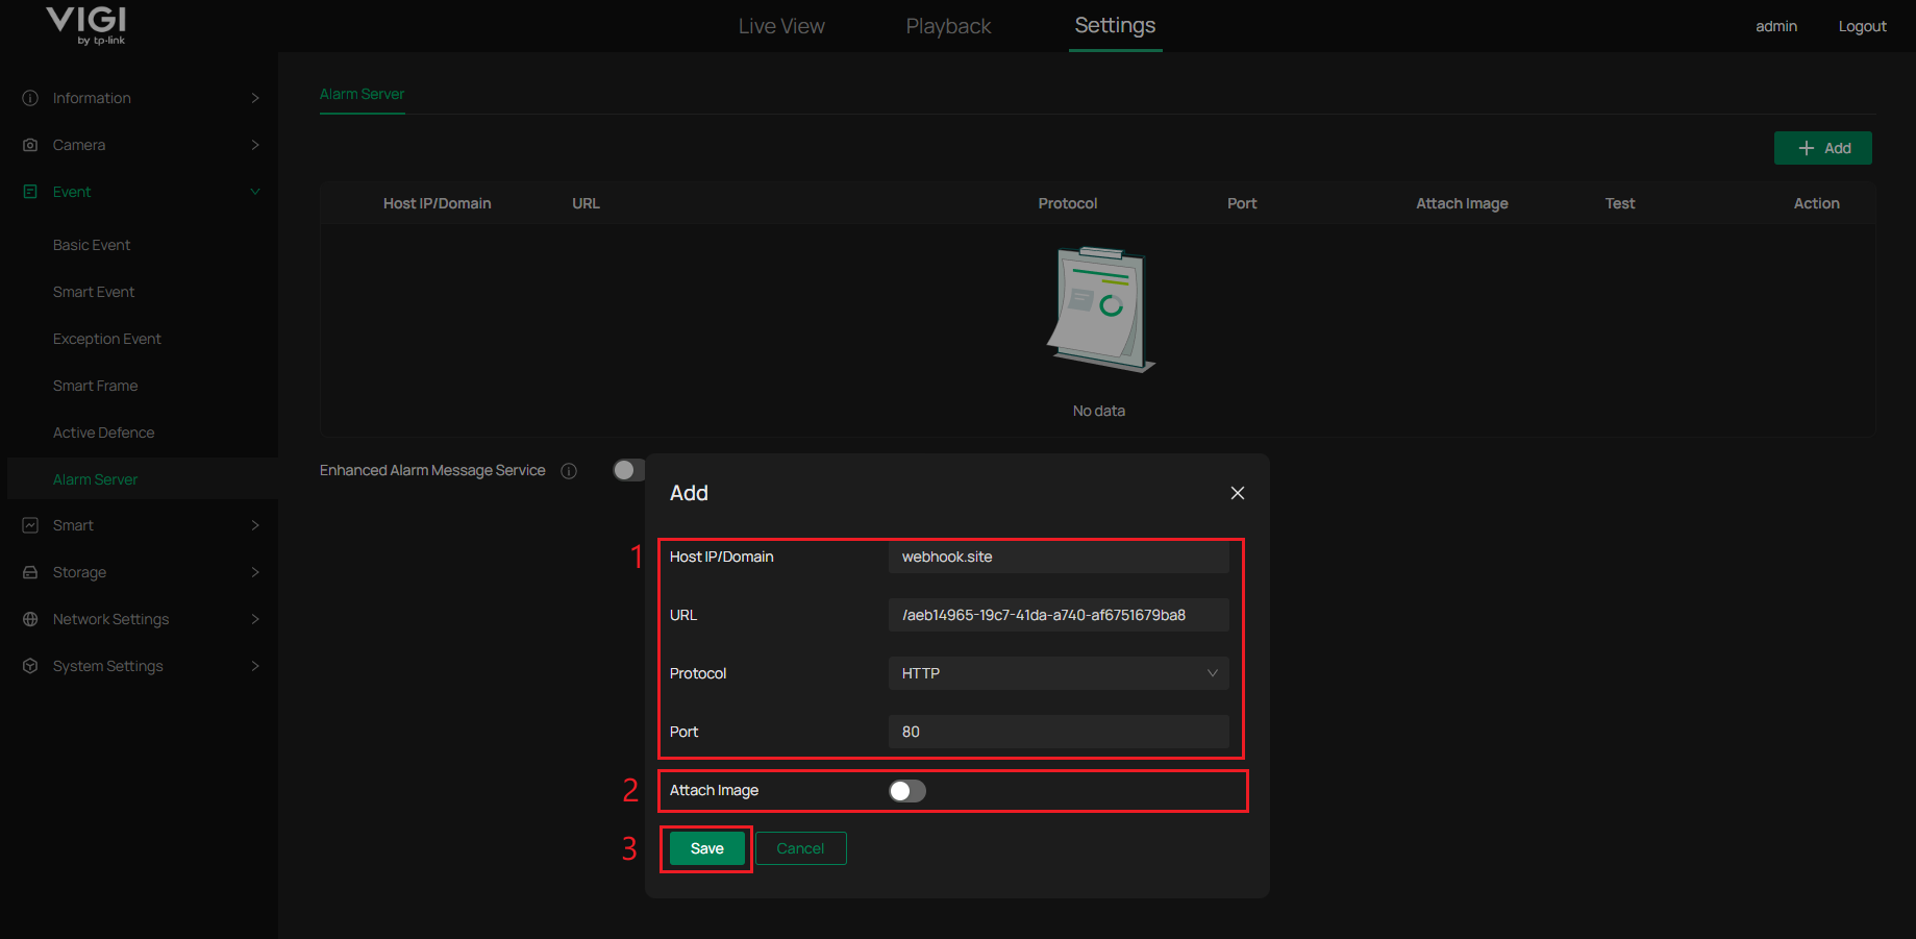This screenshot has width=1916, height=939.
Task: Open Basic Event in sidebar
Action: pyautogui.click(x=92, y=245)
